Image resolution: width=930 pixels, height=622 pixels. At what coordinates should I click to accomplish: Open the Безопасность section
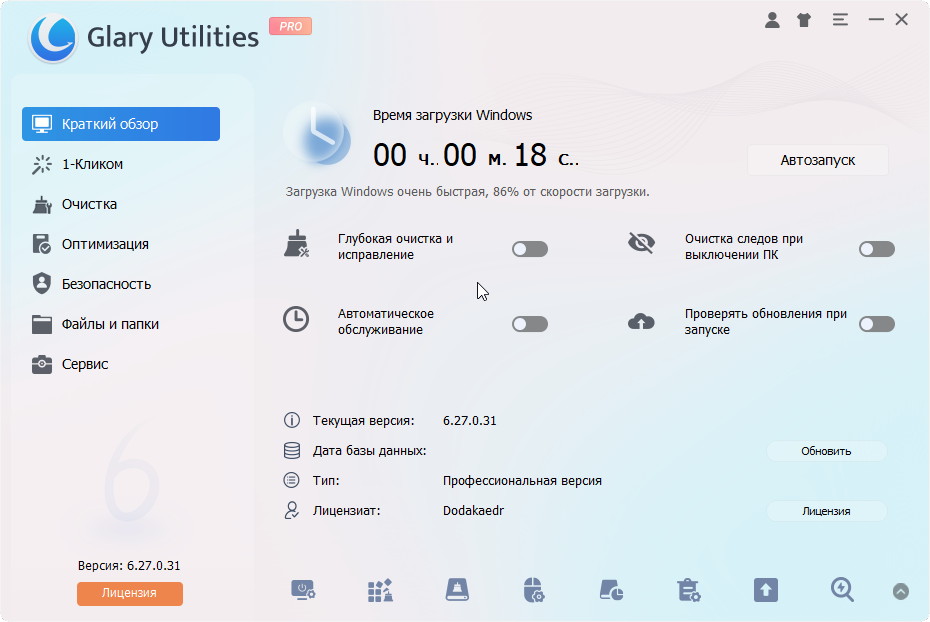[121, 284]
